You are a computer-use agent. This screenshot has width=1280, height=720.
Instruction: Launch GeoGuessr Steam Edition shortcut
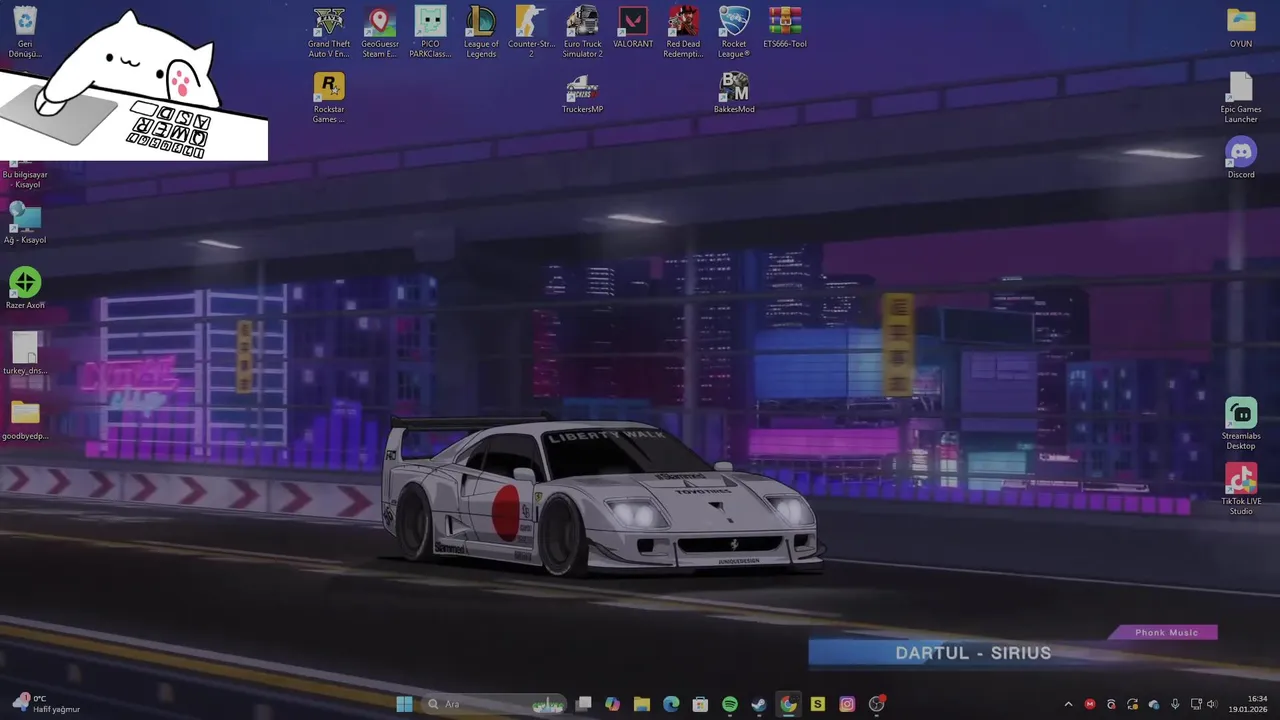(x=380, y=32)
